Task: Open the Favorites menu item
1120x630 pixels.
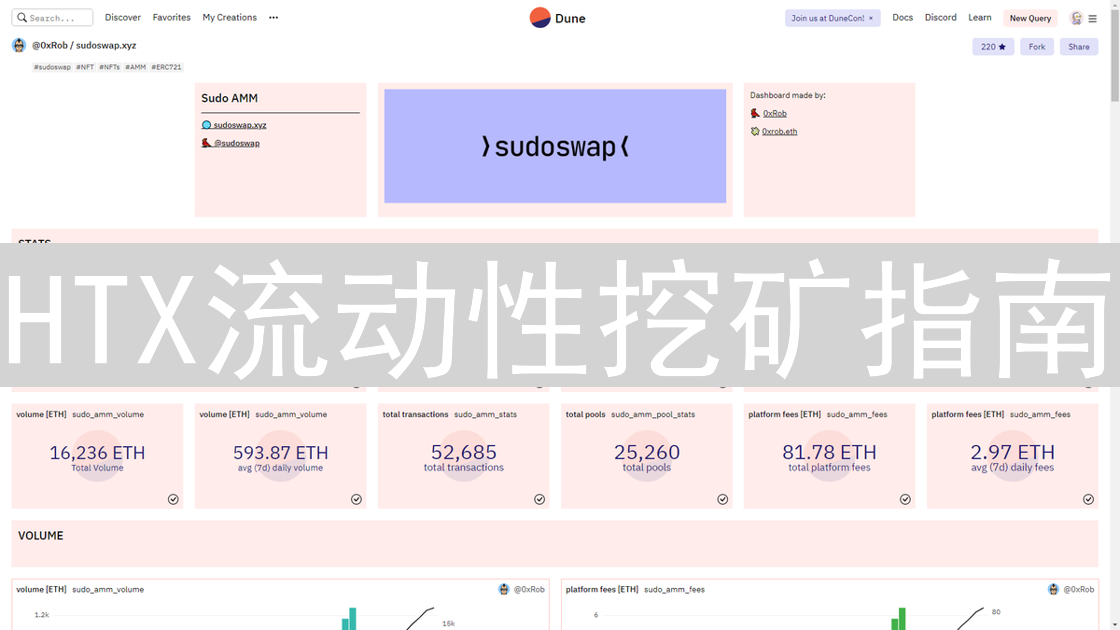Action: 171,17
